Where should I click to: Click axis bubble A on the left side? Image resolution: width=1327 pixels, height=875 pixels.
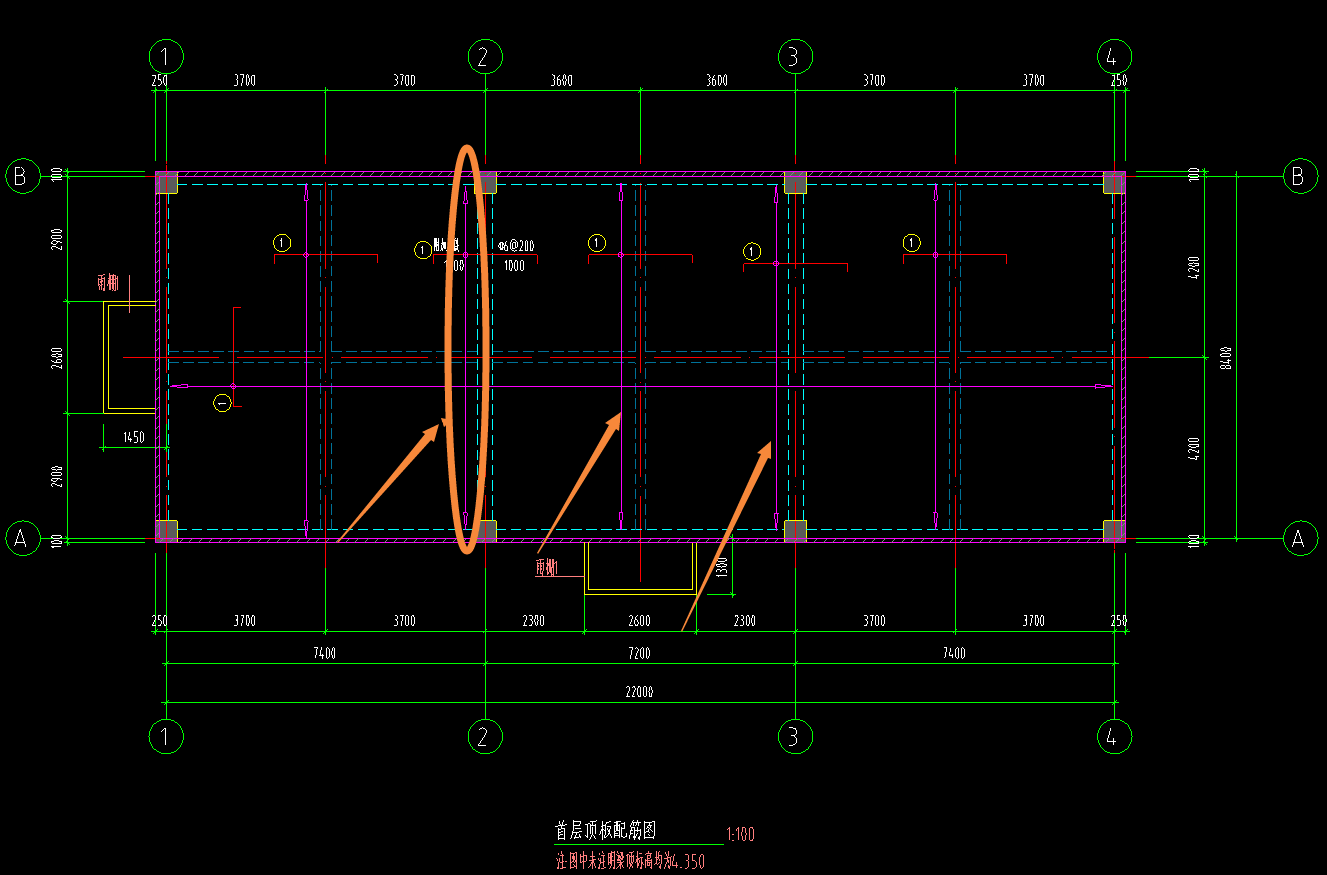tap(22, 539)
